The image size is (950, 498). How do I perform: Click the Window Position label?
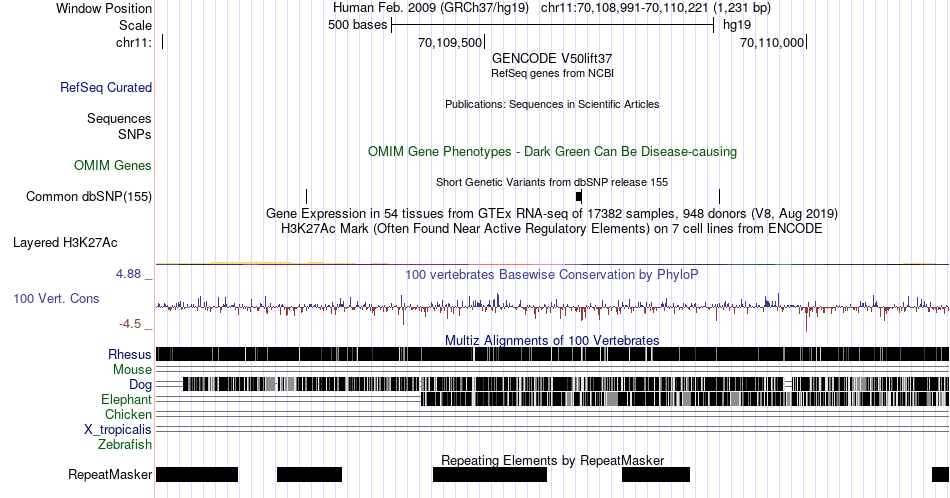[x=104, y=8]
